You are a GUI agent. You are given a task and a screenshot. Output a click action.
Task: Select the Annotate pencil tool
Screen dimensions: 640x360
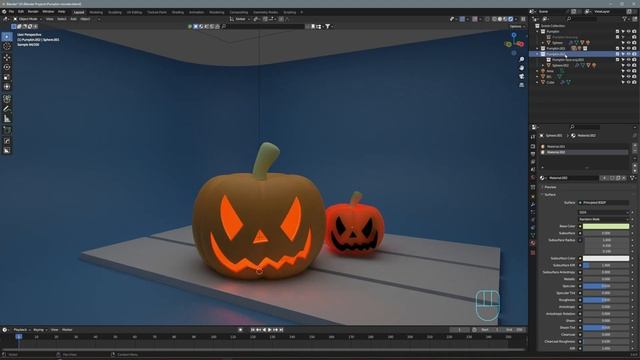7,109
